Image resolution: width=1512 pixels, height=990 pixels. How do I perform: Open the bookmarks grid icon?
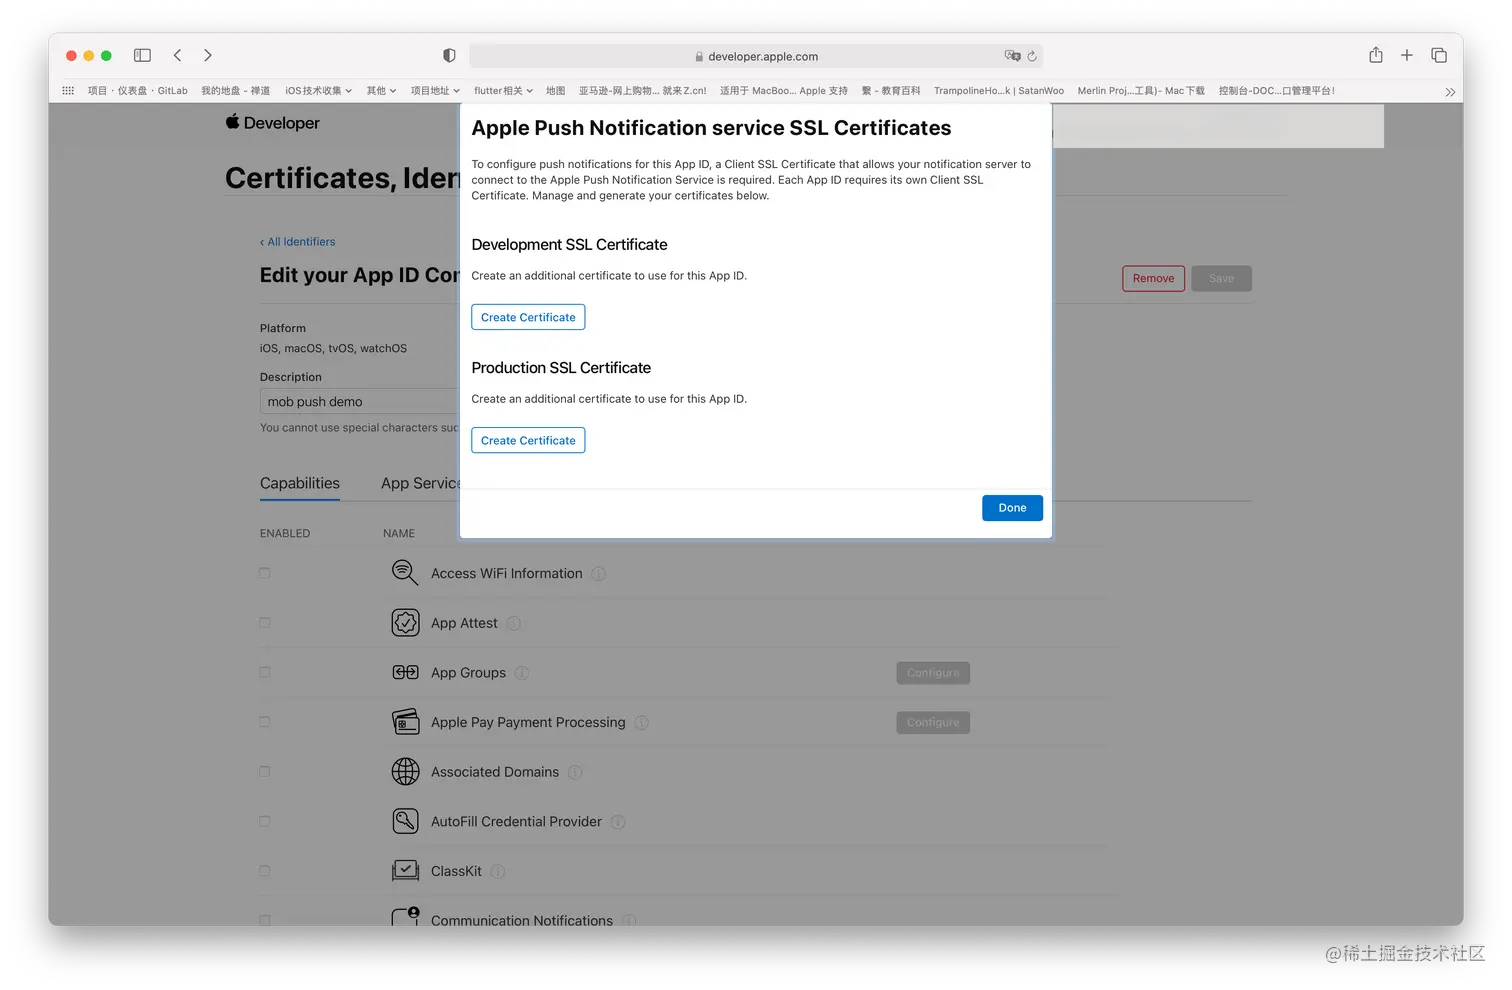click(68, 90)
